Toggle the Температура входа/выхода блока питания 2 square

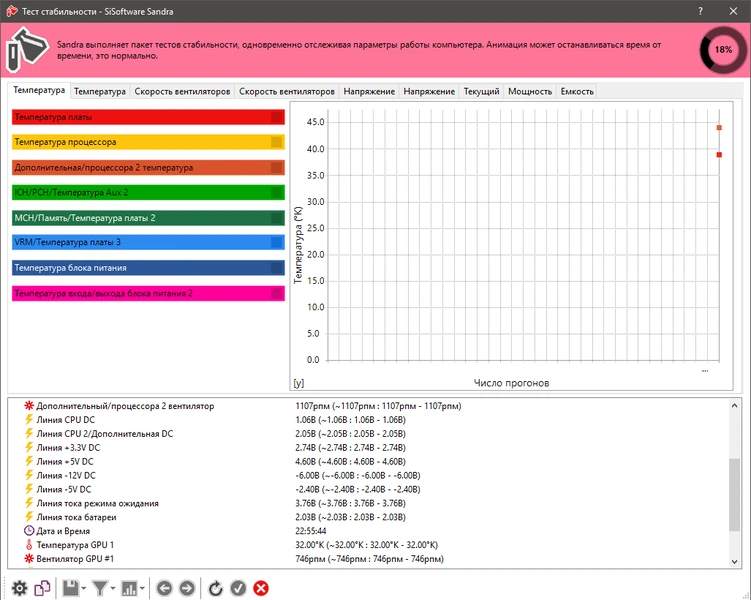click(x=277, y=294)
